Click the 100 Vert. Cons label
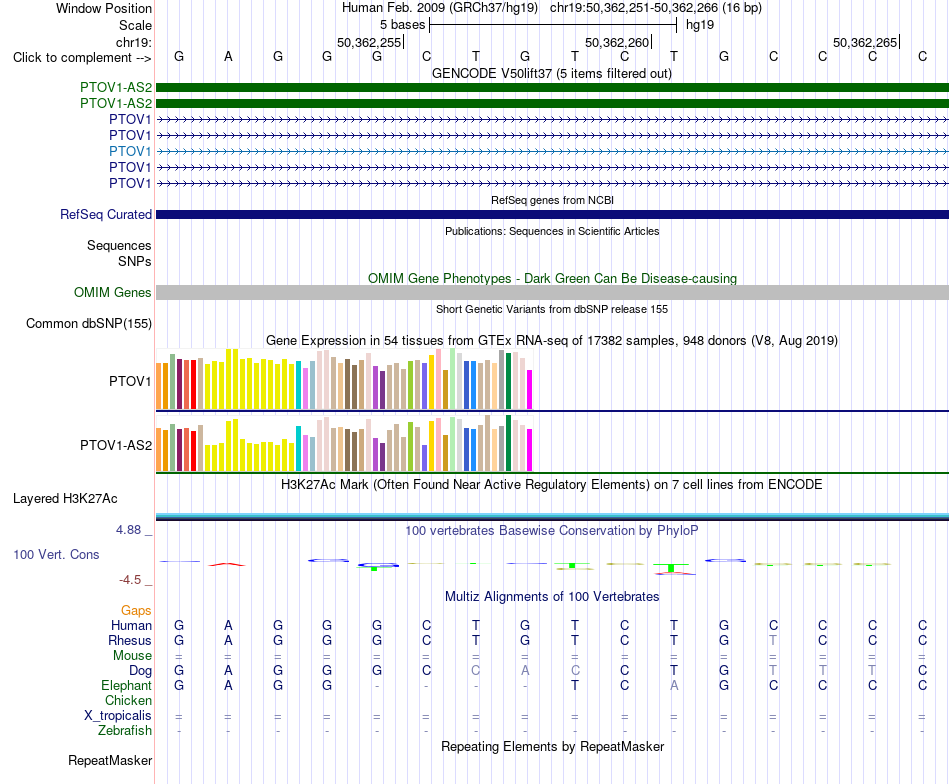Viewport: 950px width, 784px height. tap(56, 554)
